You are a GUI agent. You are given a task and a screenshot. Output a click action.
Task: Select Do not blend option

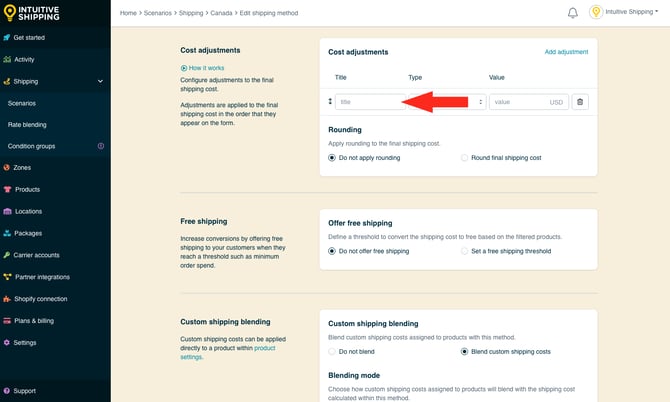332,352
